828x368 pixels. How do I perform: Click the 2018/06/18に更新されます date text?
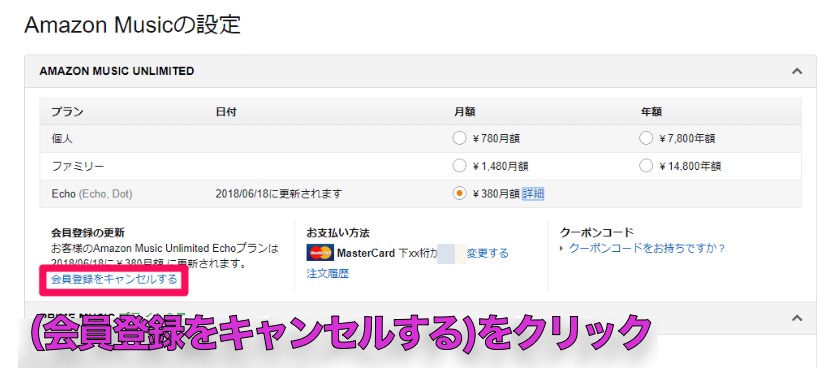(x=278, y=194)
